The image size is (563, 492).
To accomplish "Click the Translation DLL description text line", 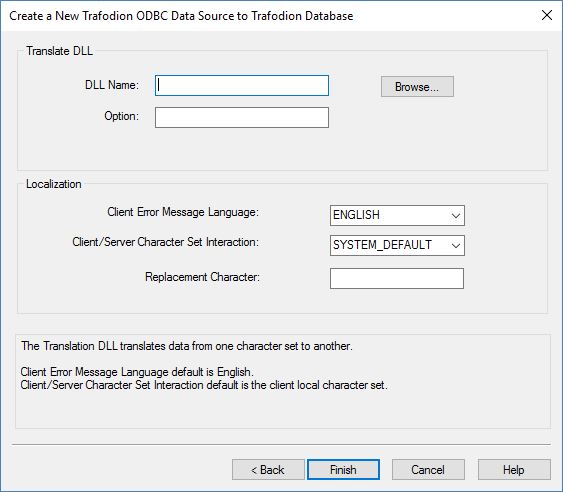I will coord(187,346).
